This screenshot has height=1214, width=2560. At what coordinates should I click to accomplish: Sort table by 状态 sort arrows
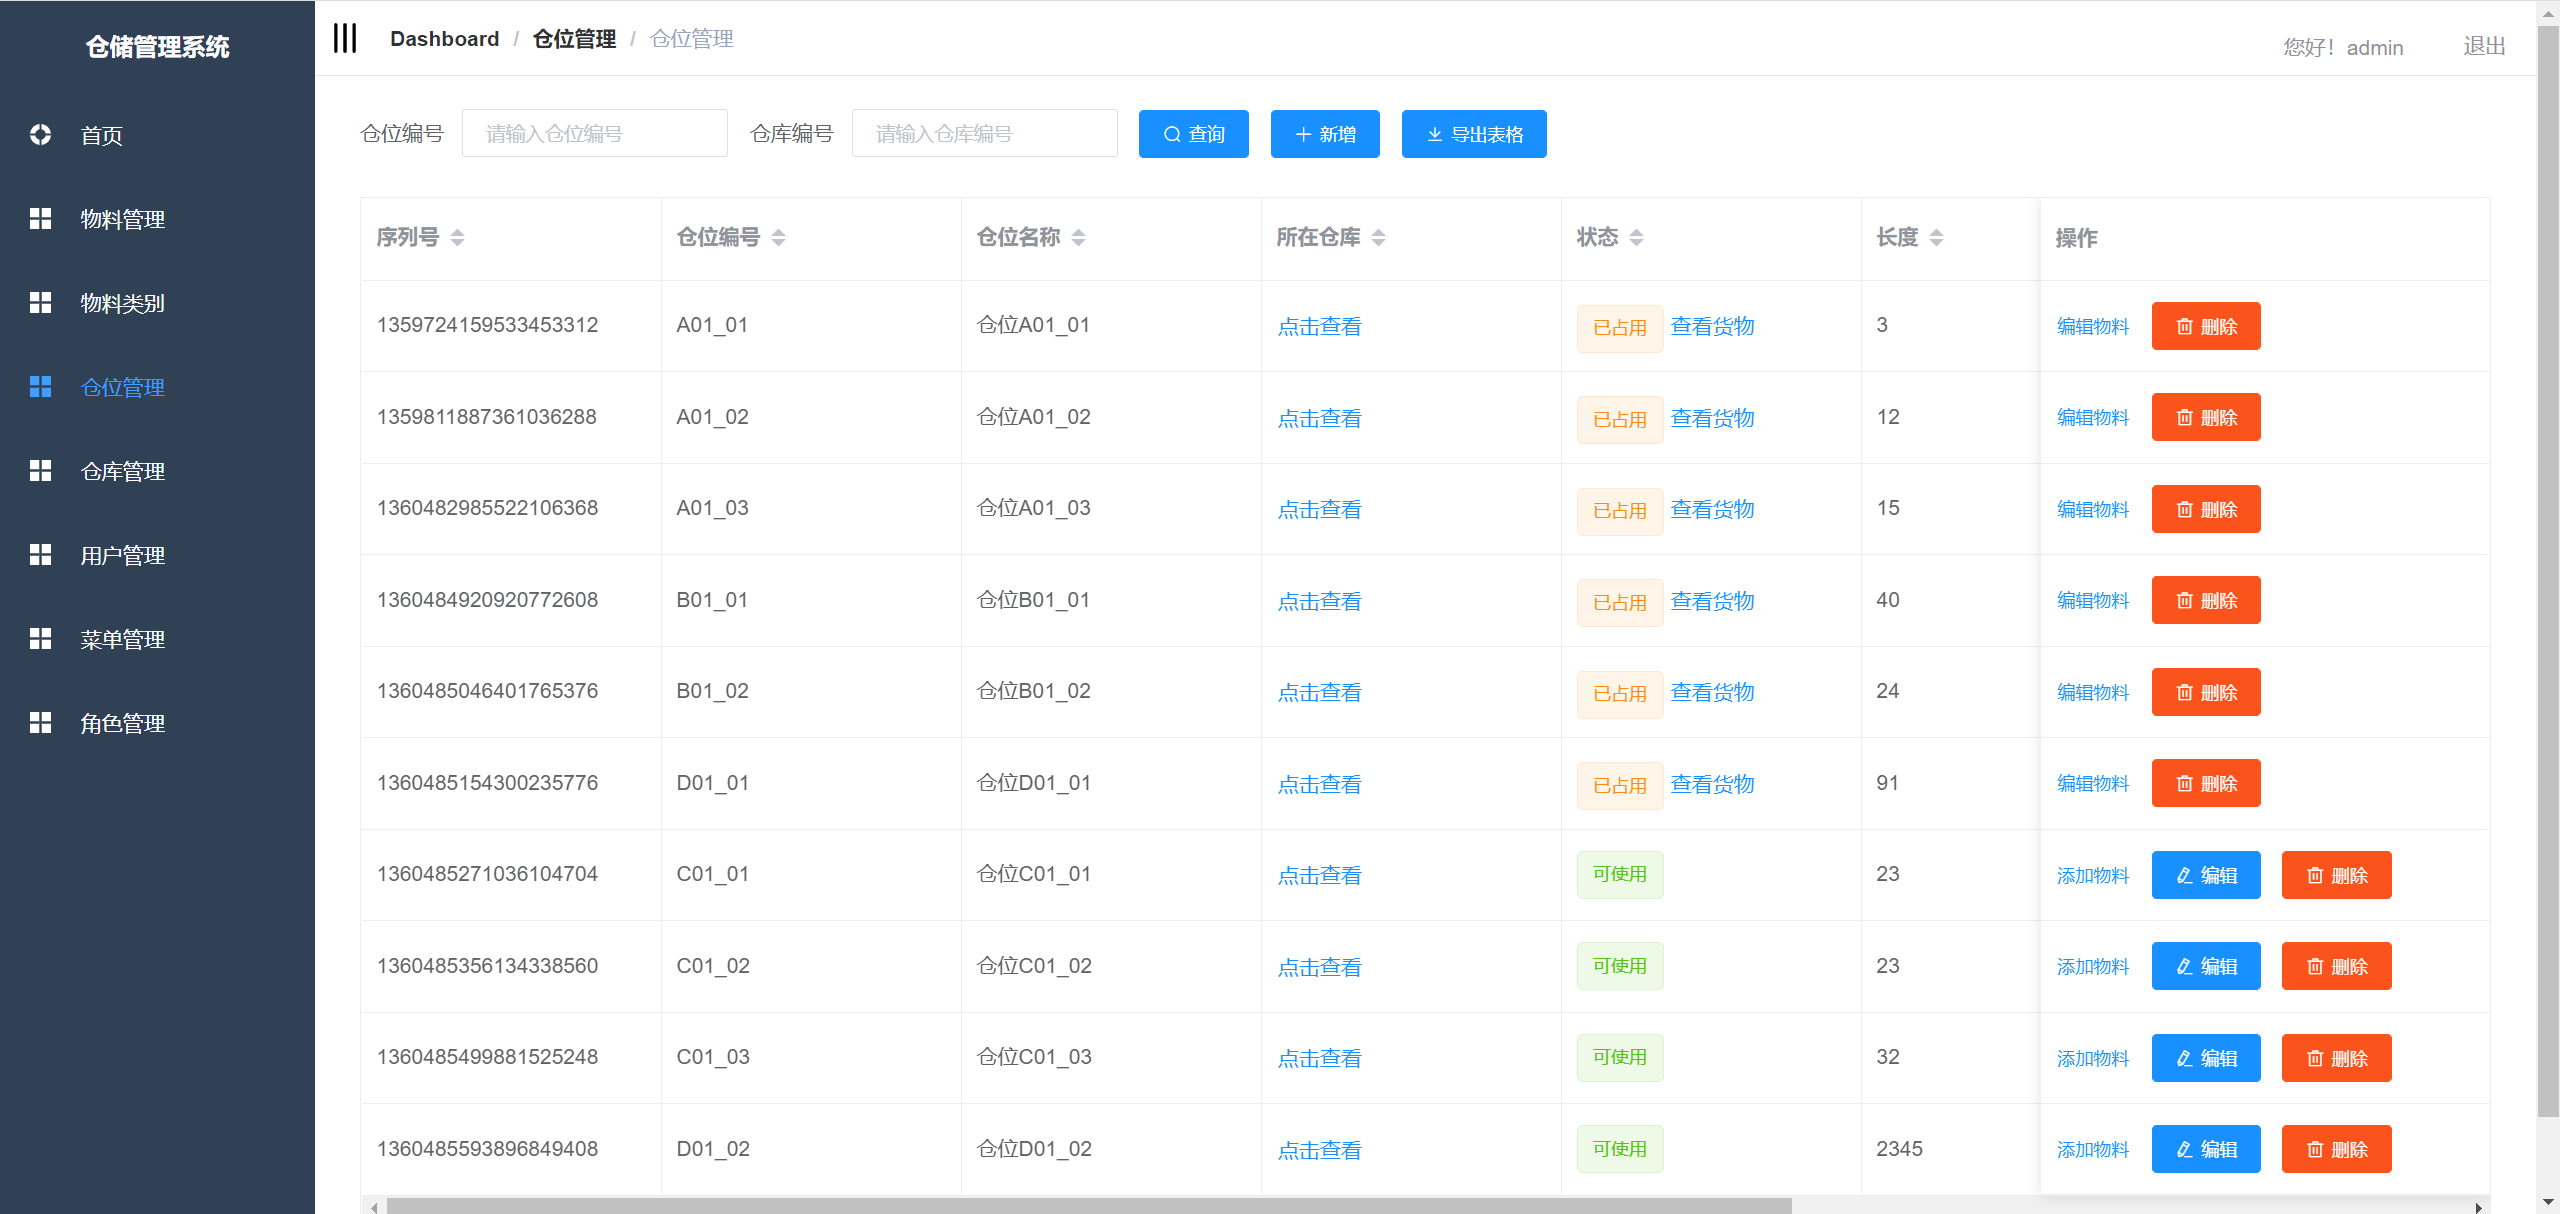coord(1636,237)
